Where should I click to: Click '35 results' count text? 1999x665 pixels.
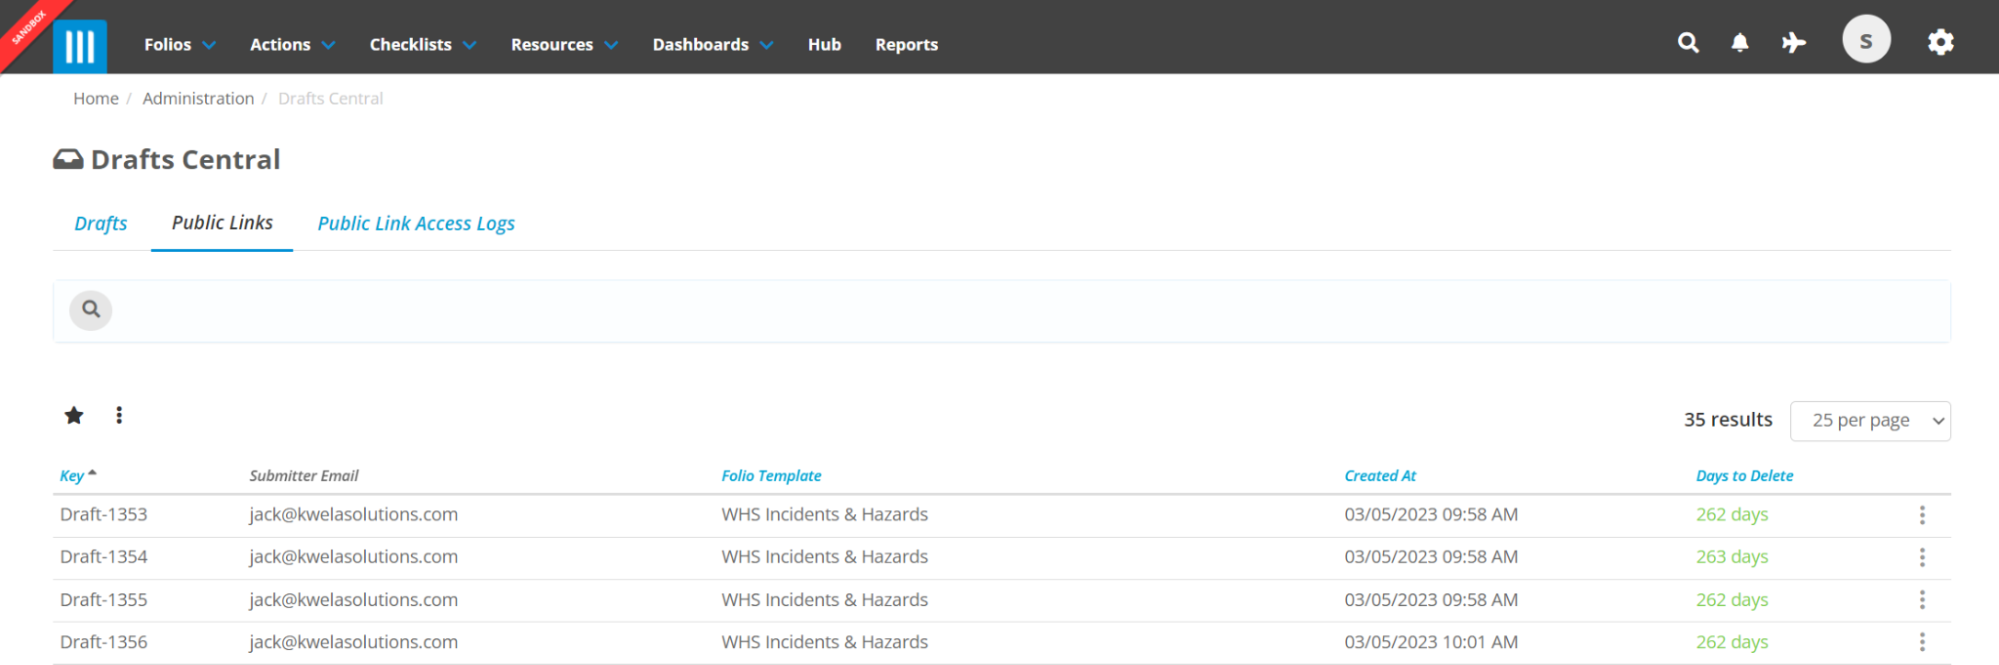1728,420
